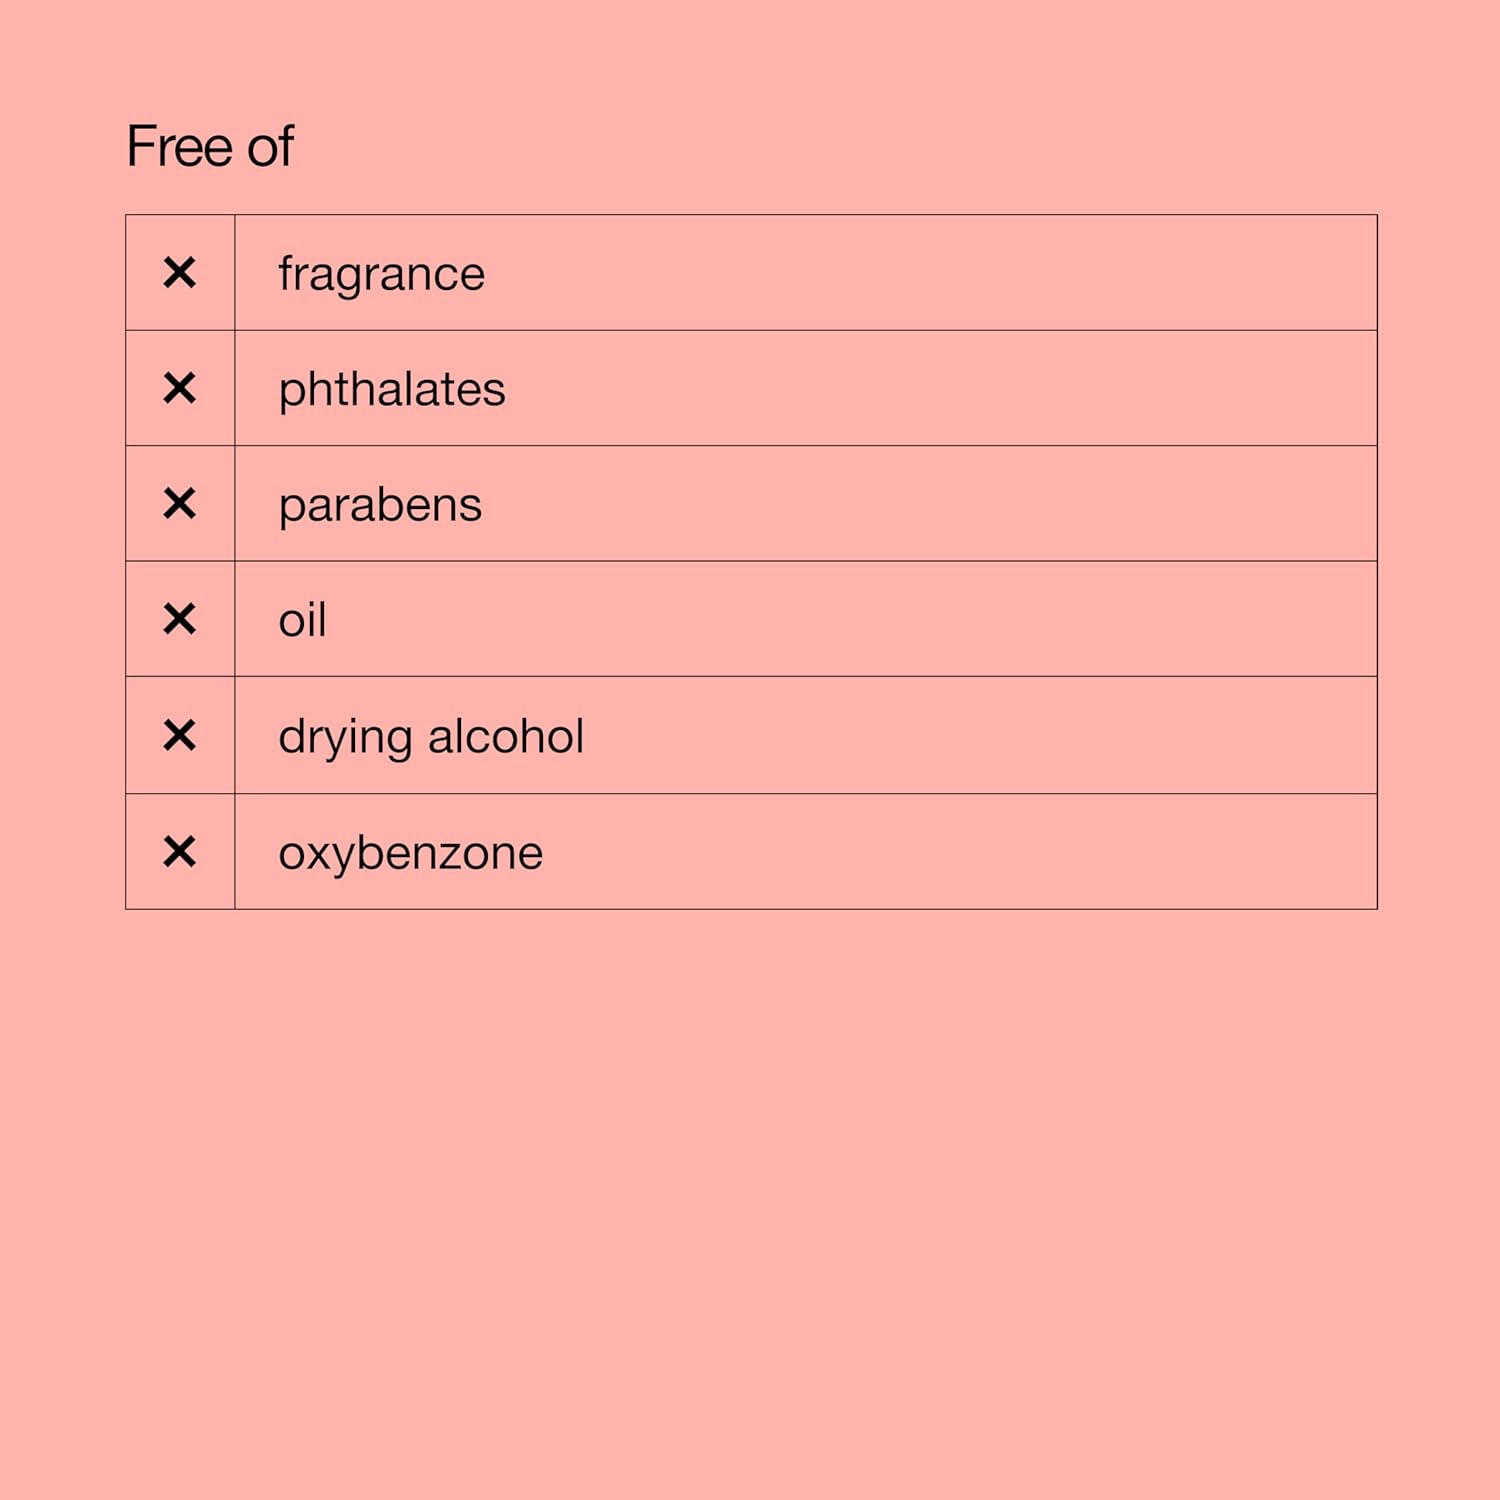Click the parabens label
Screen dimensions: 1500x1500
[380, 505]
